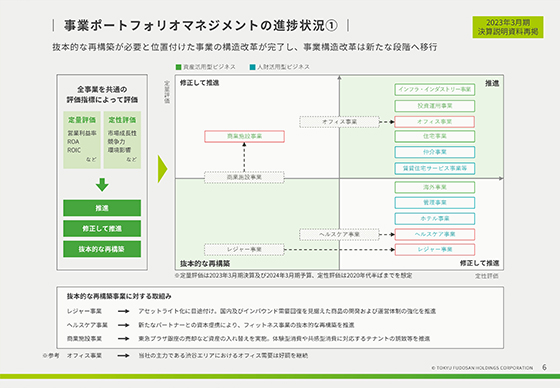The image size is (560, 388).
Task: Click the teal square legend for 人財活用型ビジネス
Action: 252,67
